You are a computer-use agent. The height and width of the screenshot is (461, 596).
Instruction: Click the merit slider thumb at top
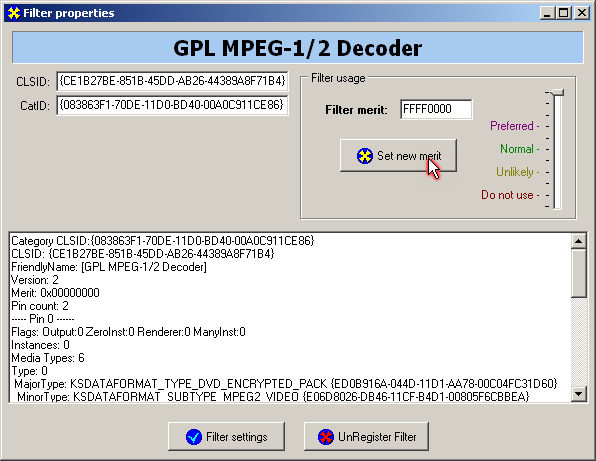(x=558, y=92)
